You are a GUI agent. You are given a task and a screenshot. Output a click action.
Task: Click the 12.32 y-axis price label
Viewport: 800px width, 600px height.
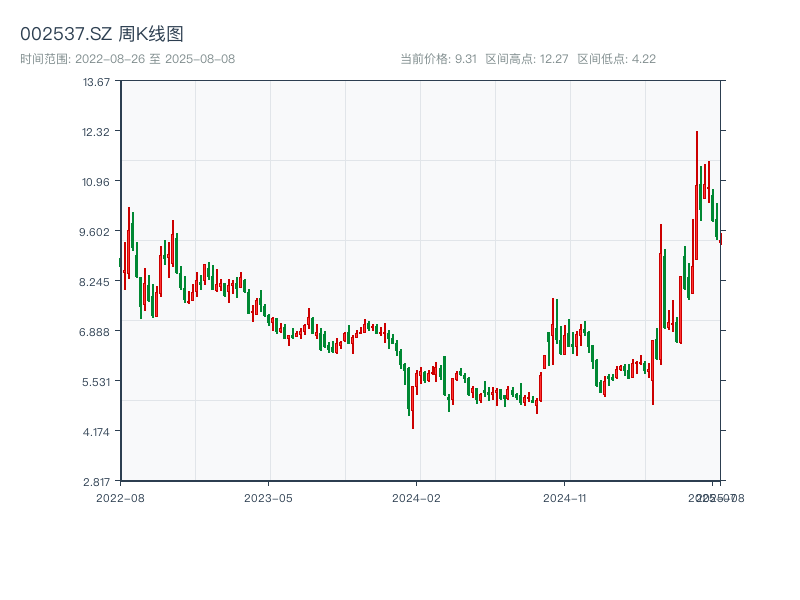(x=97, y=132)
